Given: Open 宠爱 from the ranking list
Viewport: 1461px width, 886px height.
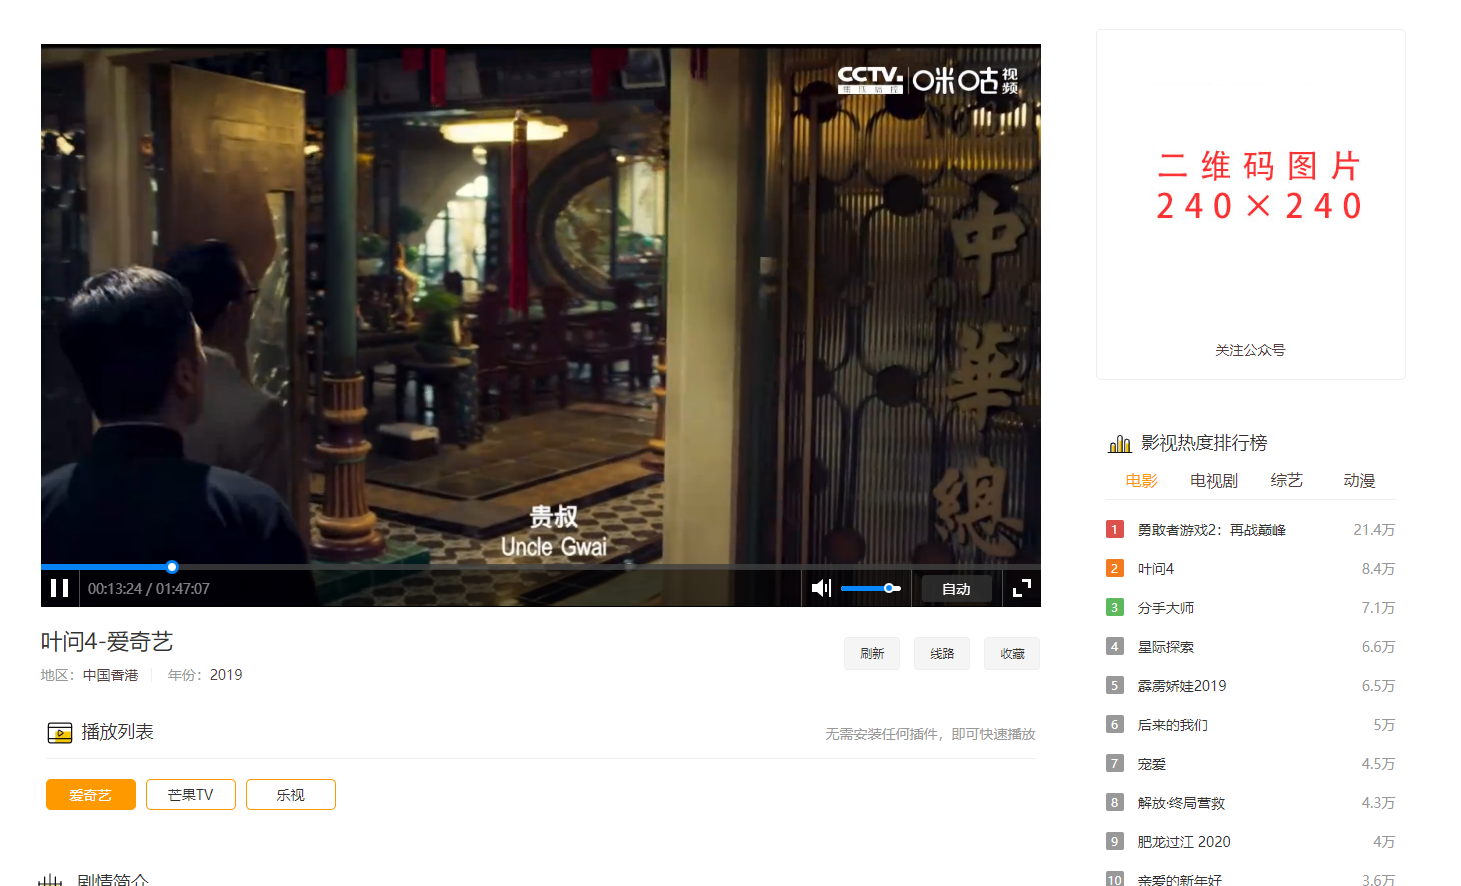Looking at the screenshot, I should coord(1151,764).
